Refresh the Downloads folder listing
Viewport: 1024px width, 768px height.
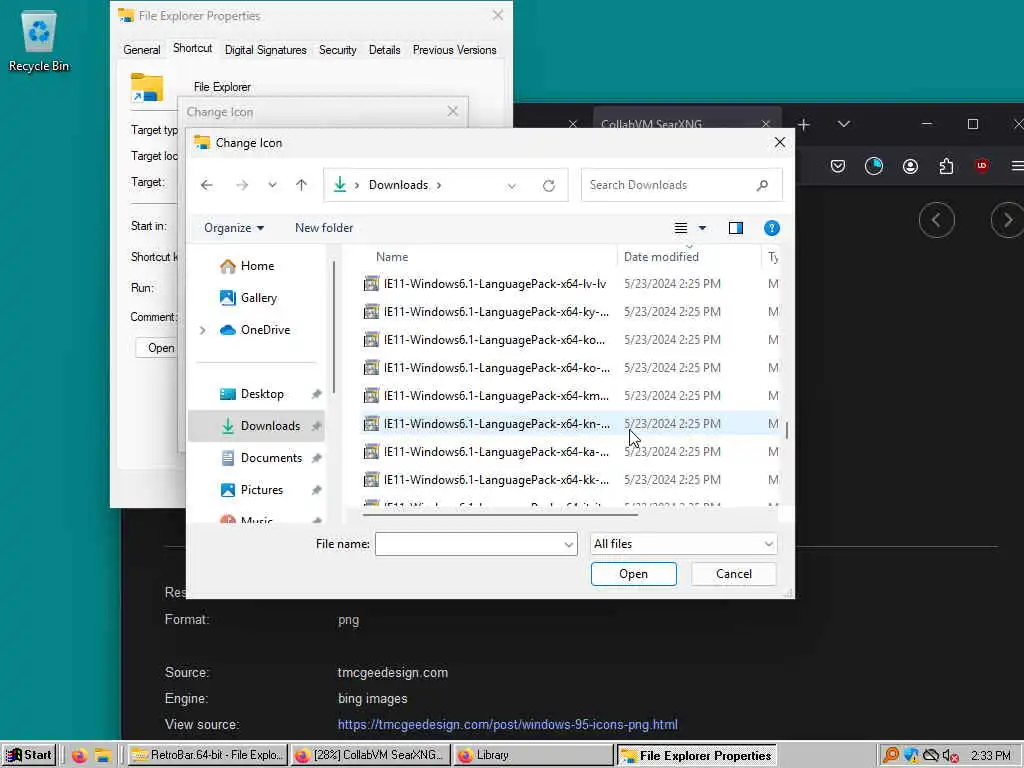click(549, 185)
